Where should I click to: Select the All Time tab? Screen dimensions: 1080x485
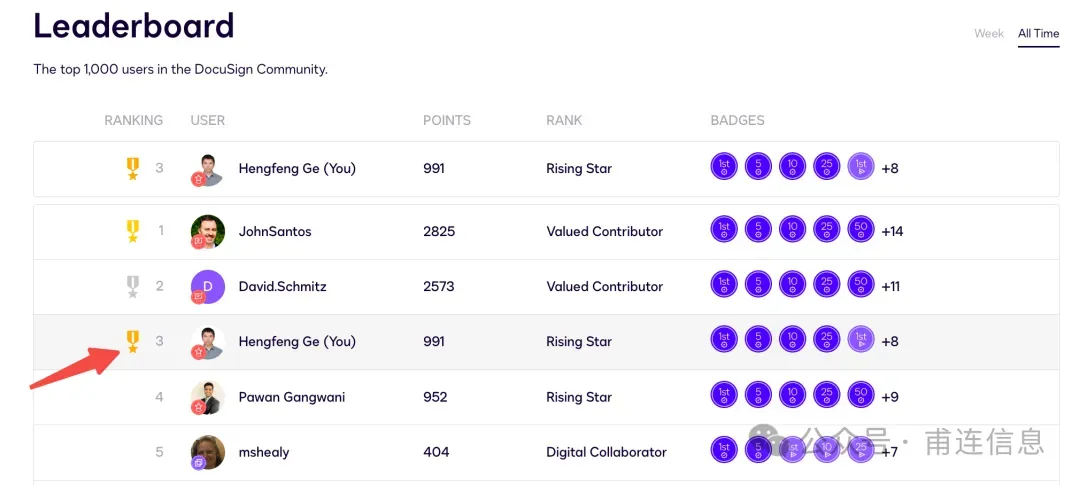click(1038, 33)
